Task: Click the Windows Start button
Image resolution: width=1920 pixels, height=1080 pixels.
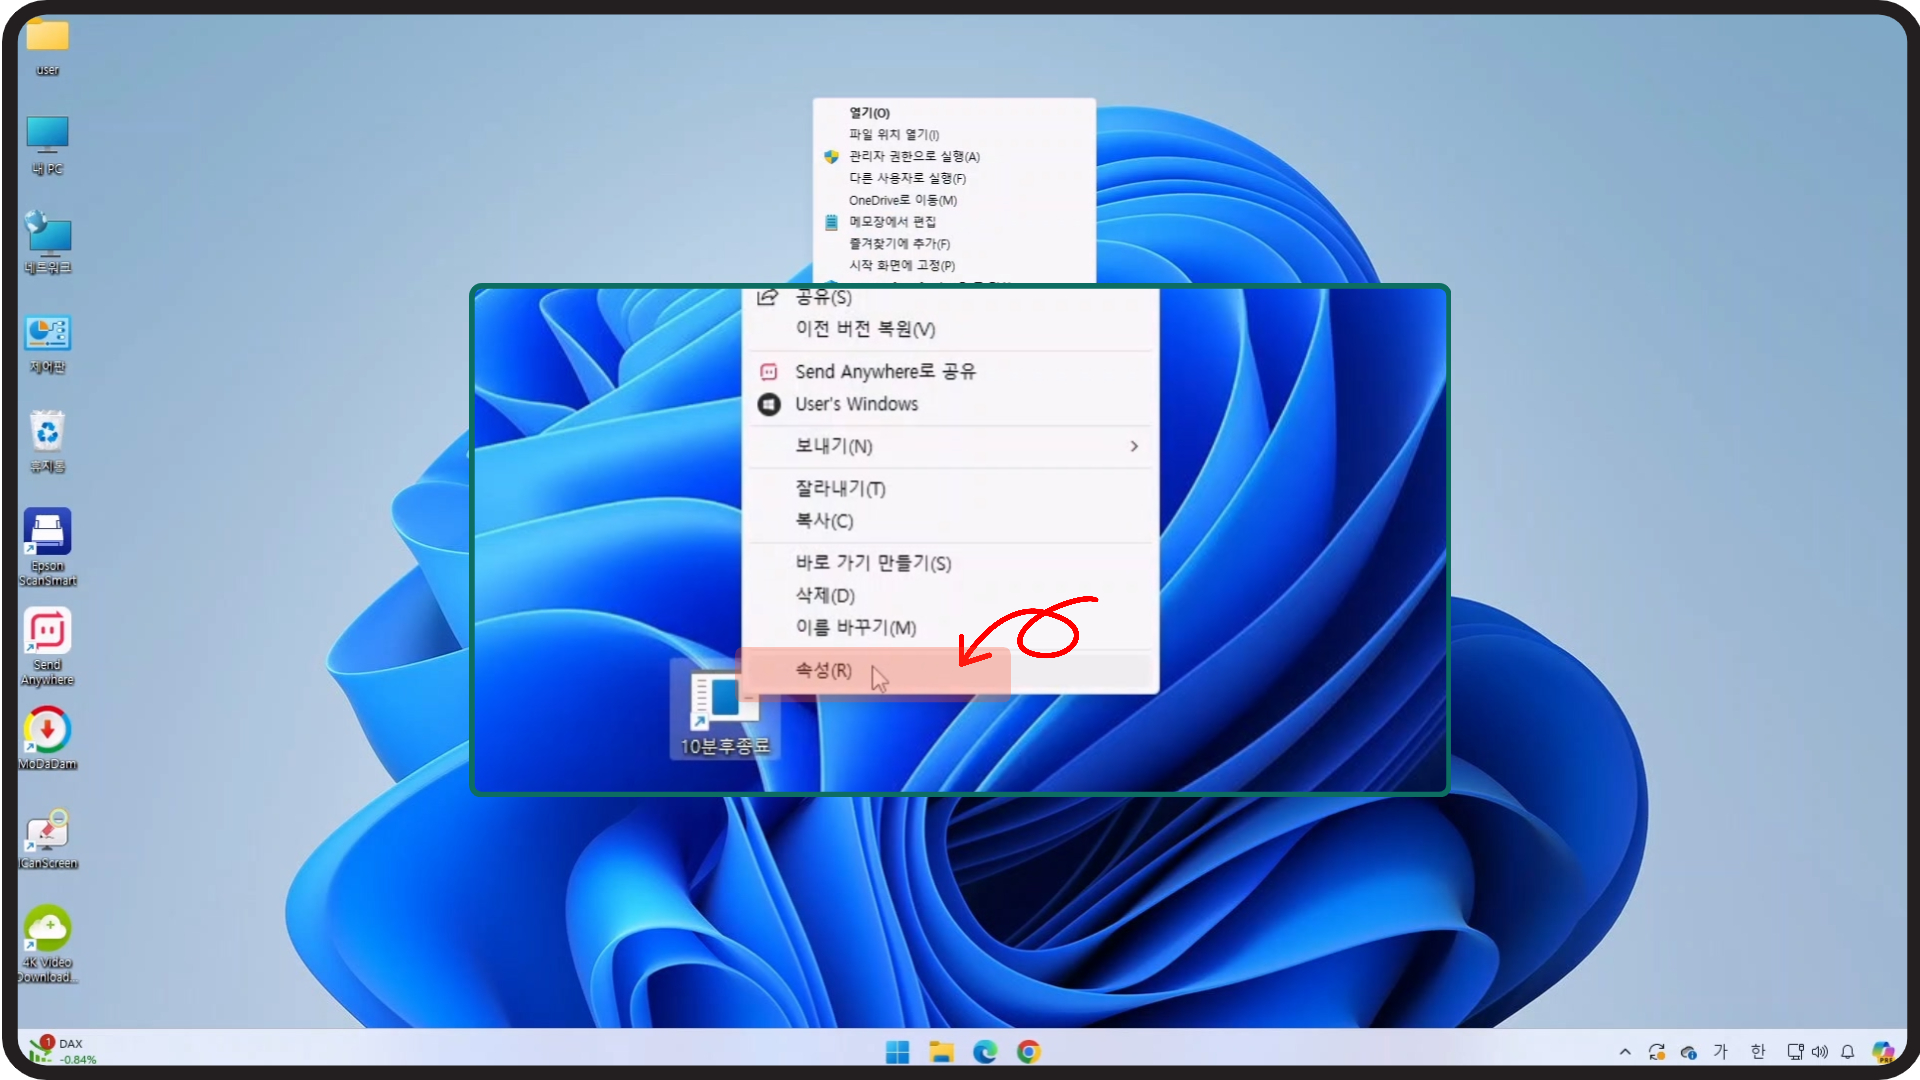Action: pyautogui.click(x=897, y=1052)
